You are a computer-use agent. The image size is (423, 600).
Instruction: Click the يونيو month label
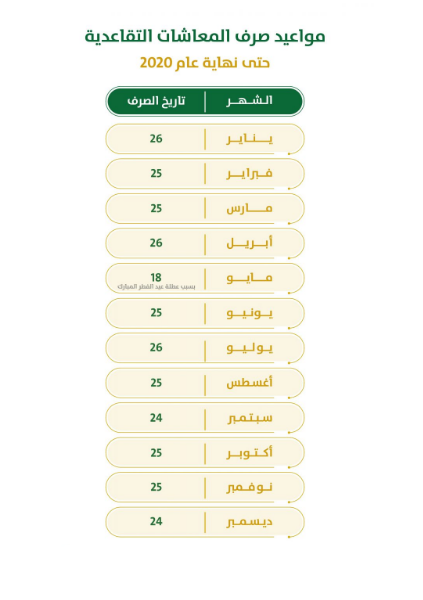250,313
